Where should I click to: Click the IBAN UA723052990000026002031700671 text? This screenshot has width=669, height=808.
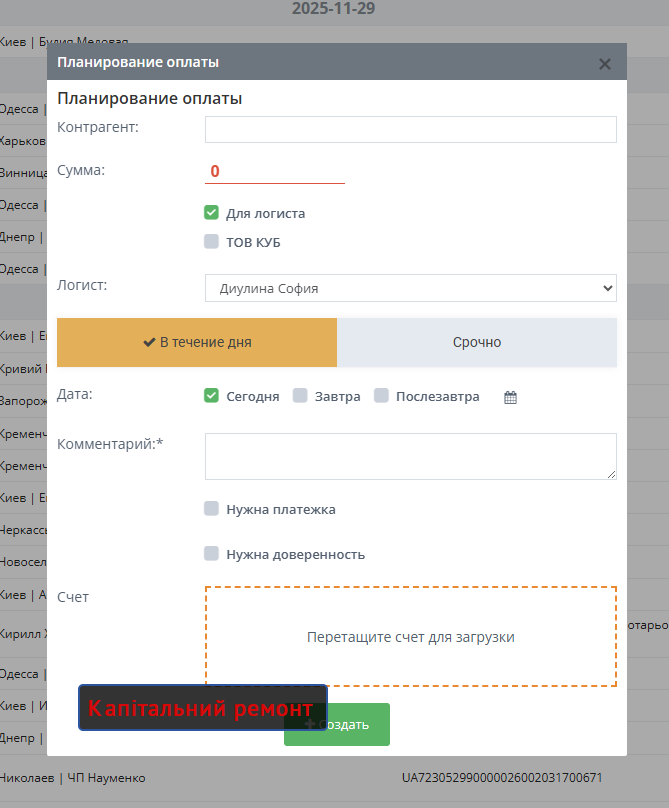[502, 778]
